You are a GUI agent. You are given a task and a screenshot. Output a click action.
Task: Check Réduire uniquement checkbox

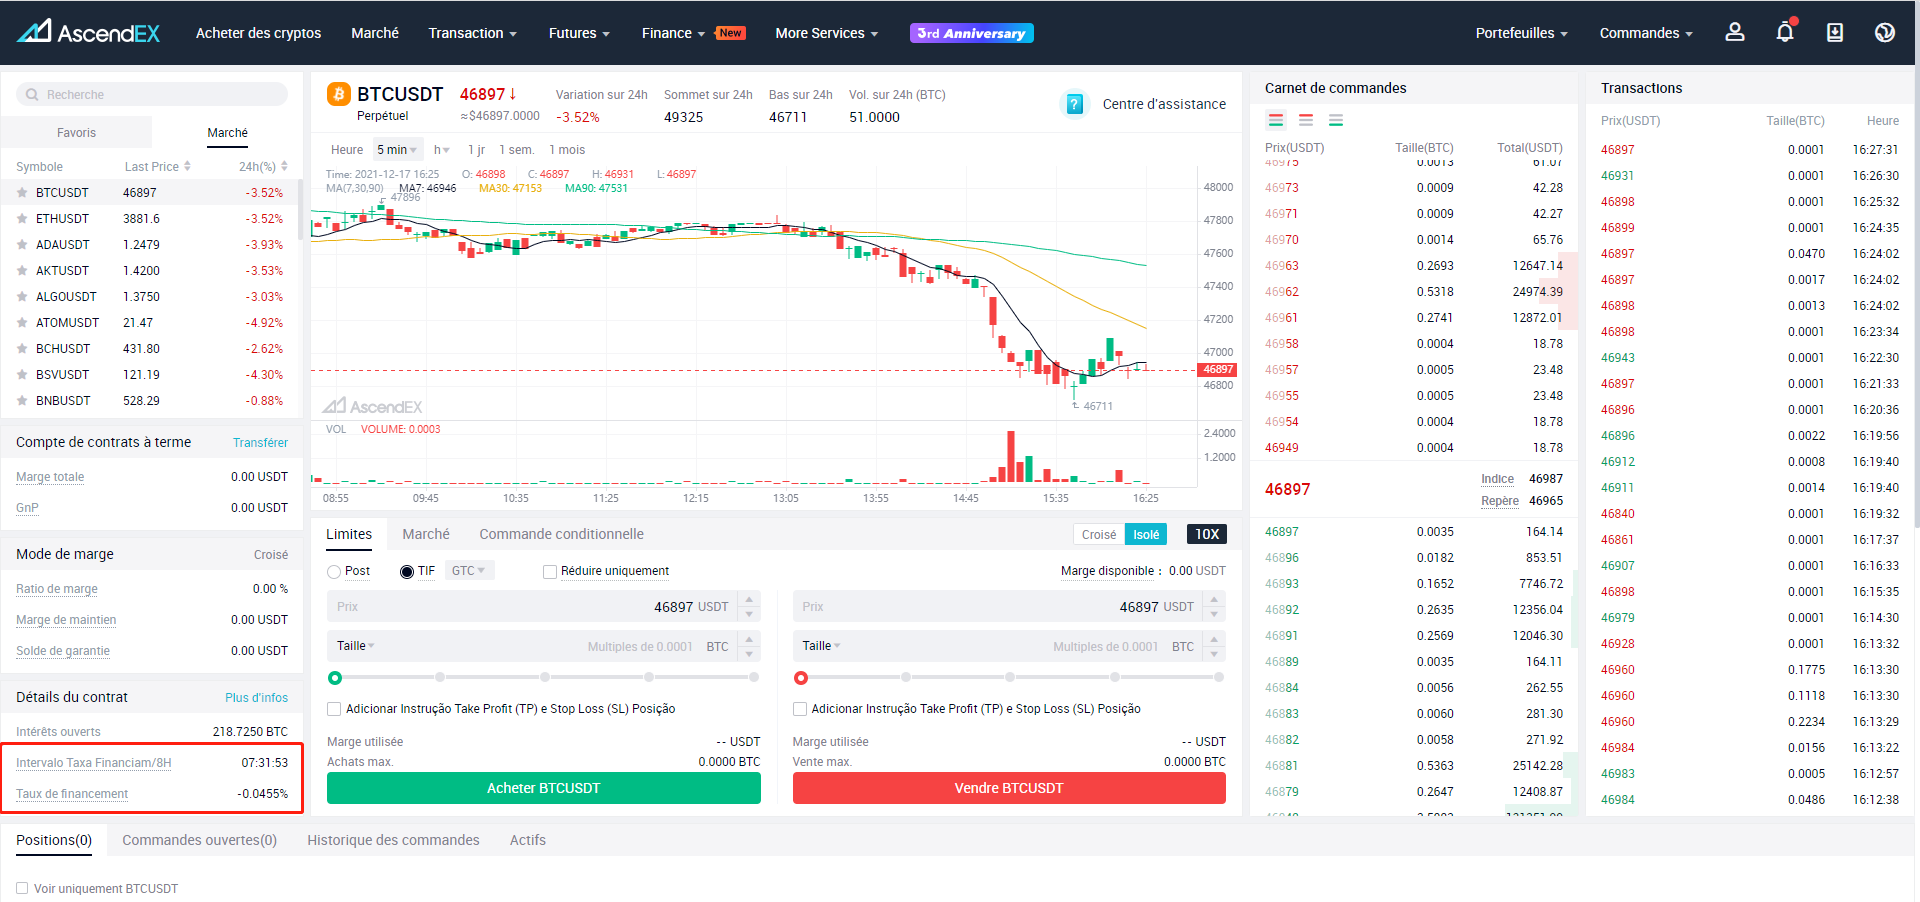click(550, 572)
